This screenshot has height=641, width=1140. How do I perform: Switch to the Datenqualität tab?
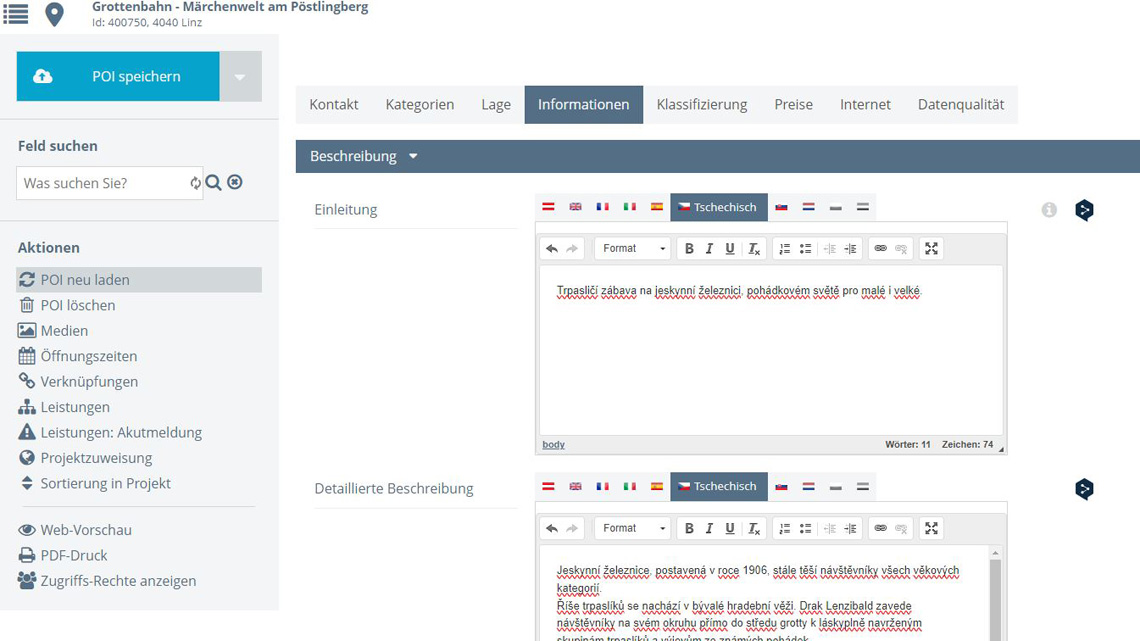coord(960,105)
